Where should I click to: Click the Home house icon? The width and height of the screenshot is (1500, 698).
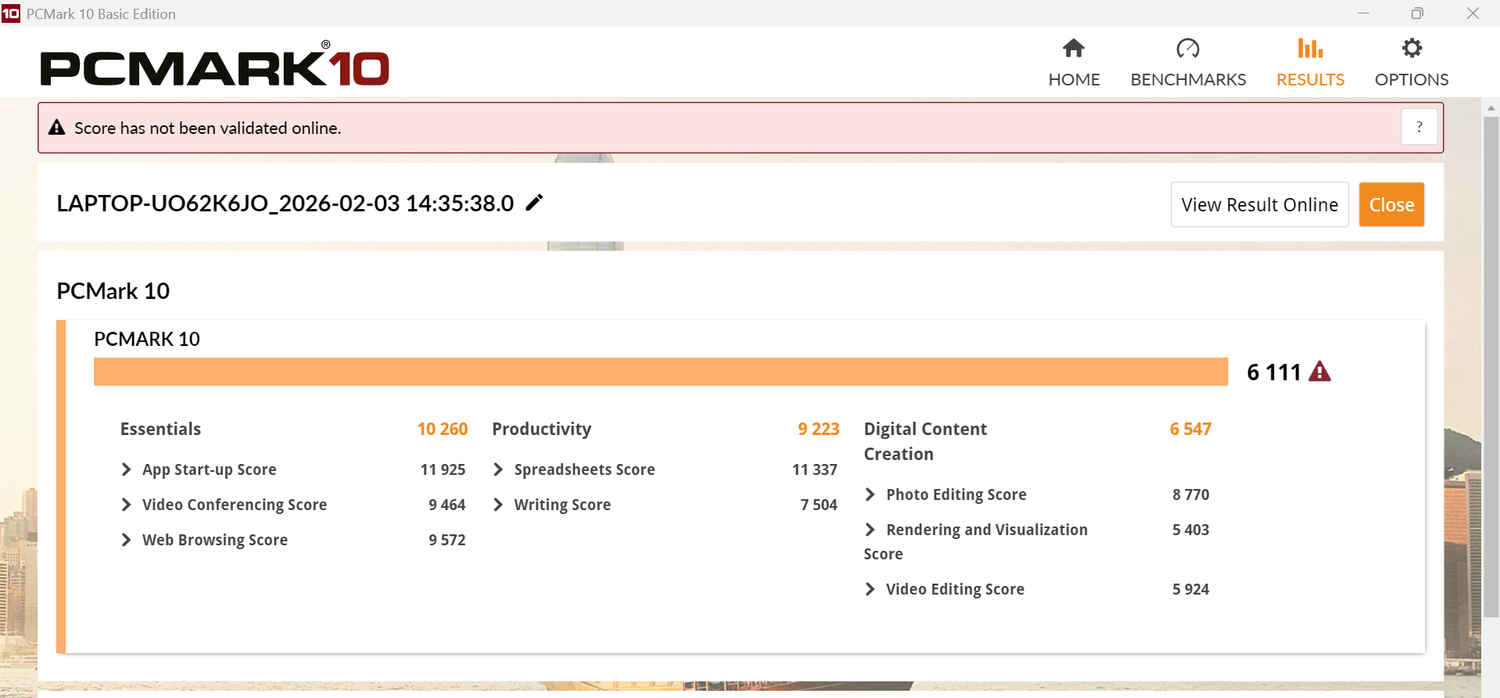(x=1073, y=48)
